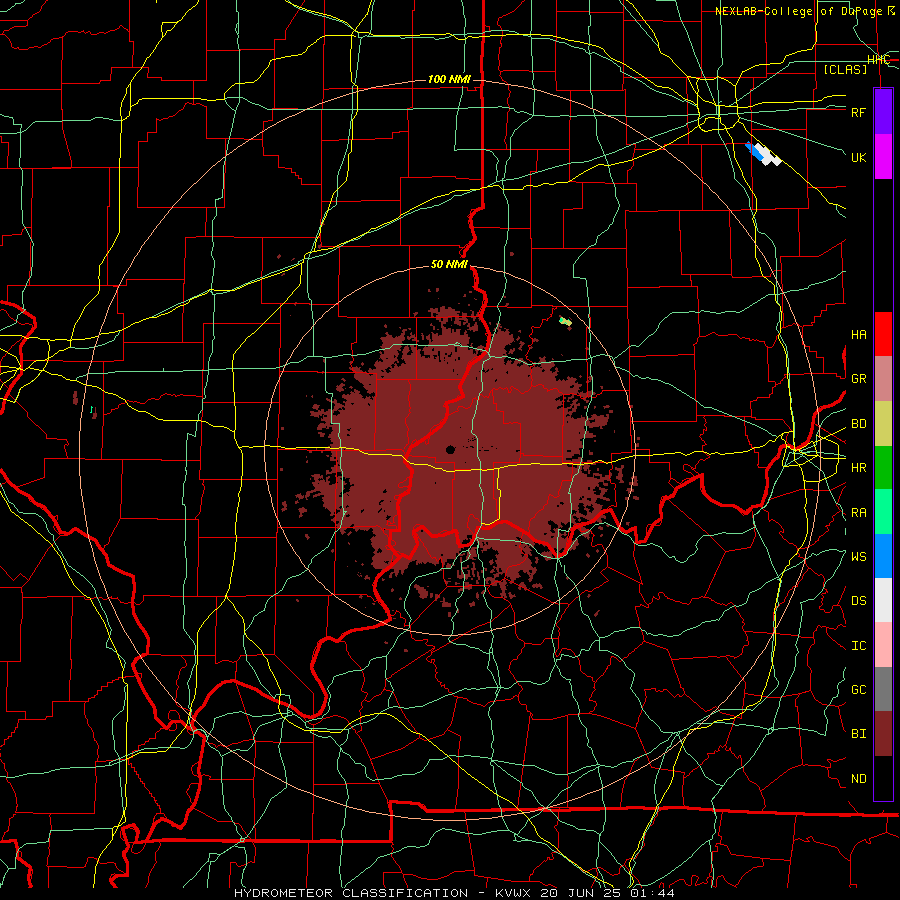Click the NEXLAB-College of DuPage credit text
The image size is (900, 900).
point(805,11)
